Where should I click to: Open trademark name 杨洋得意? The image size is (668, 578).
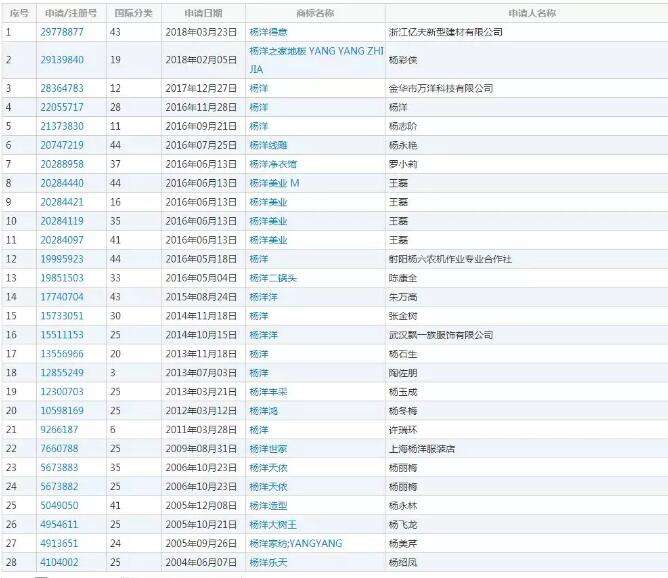(x=268, y=32)
